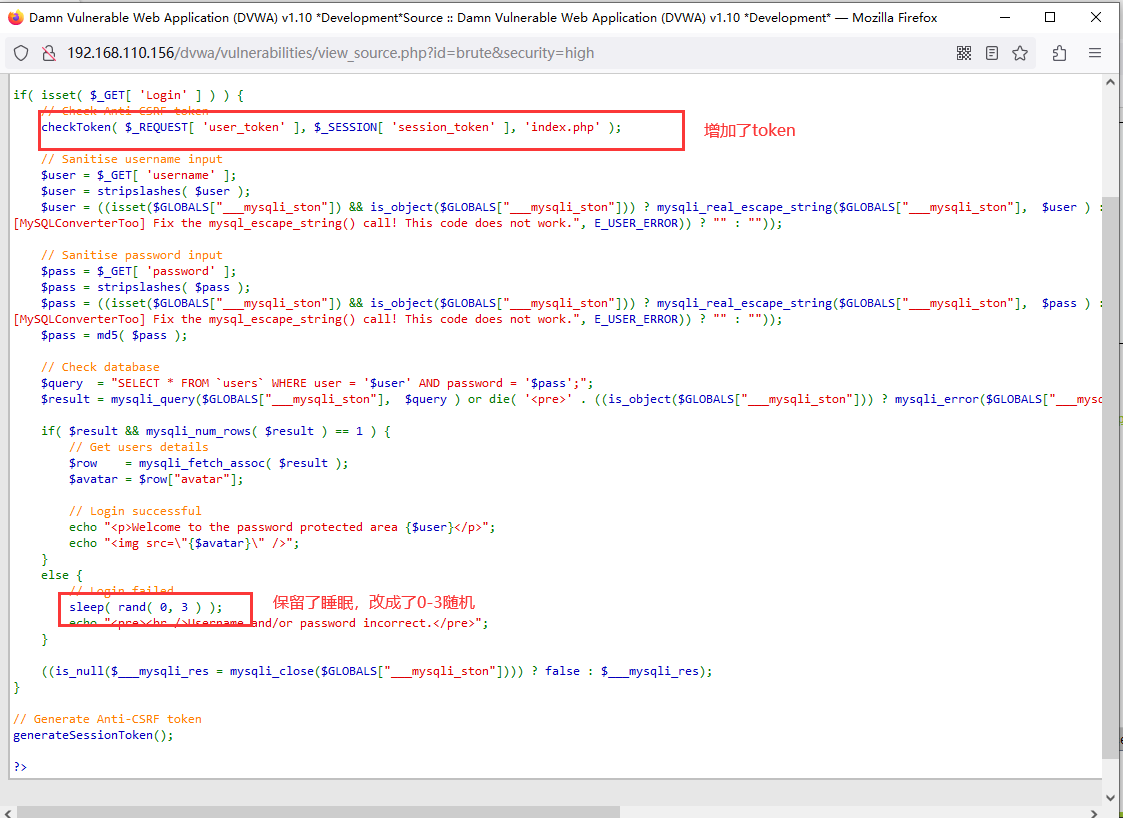Image resolution: width=1123 pixels, height=818 pixels.
Task: Open the Firefox hamburger application menu
Action: [x=1094, y=53]
